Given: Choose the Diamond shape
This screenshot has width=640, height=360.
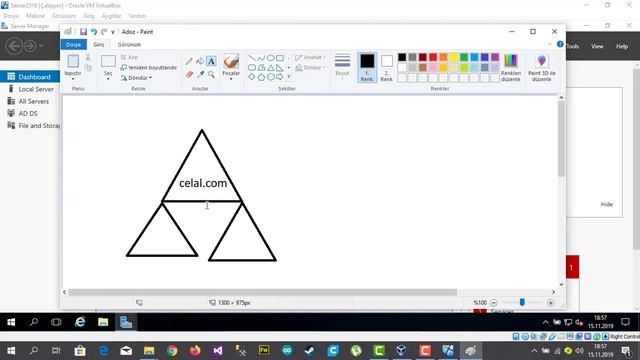Looking at the screenshot, I should pos(252,77).
